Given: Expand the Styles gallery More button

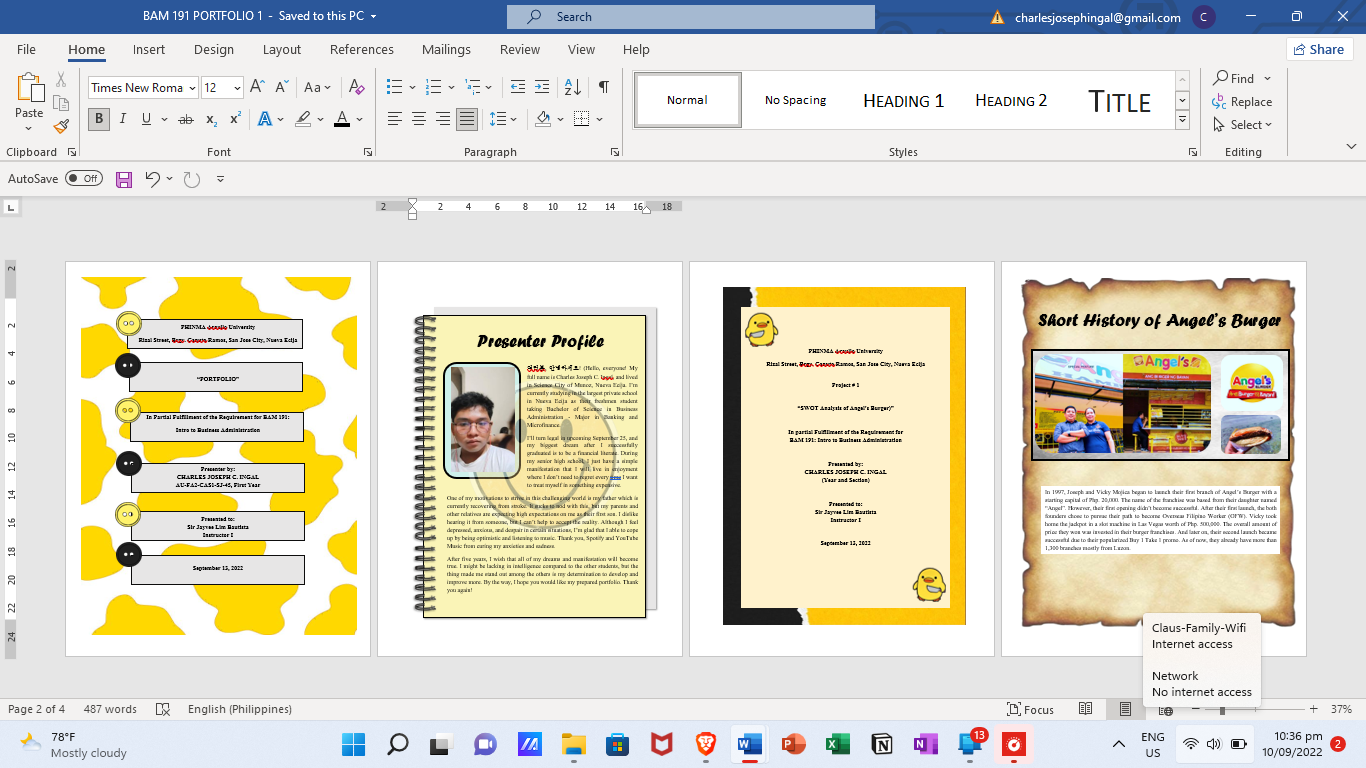Looking at the screenshot, I should coord(1183,120).
